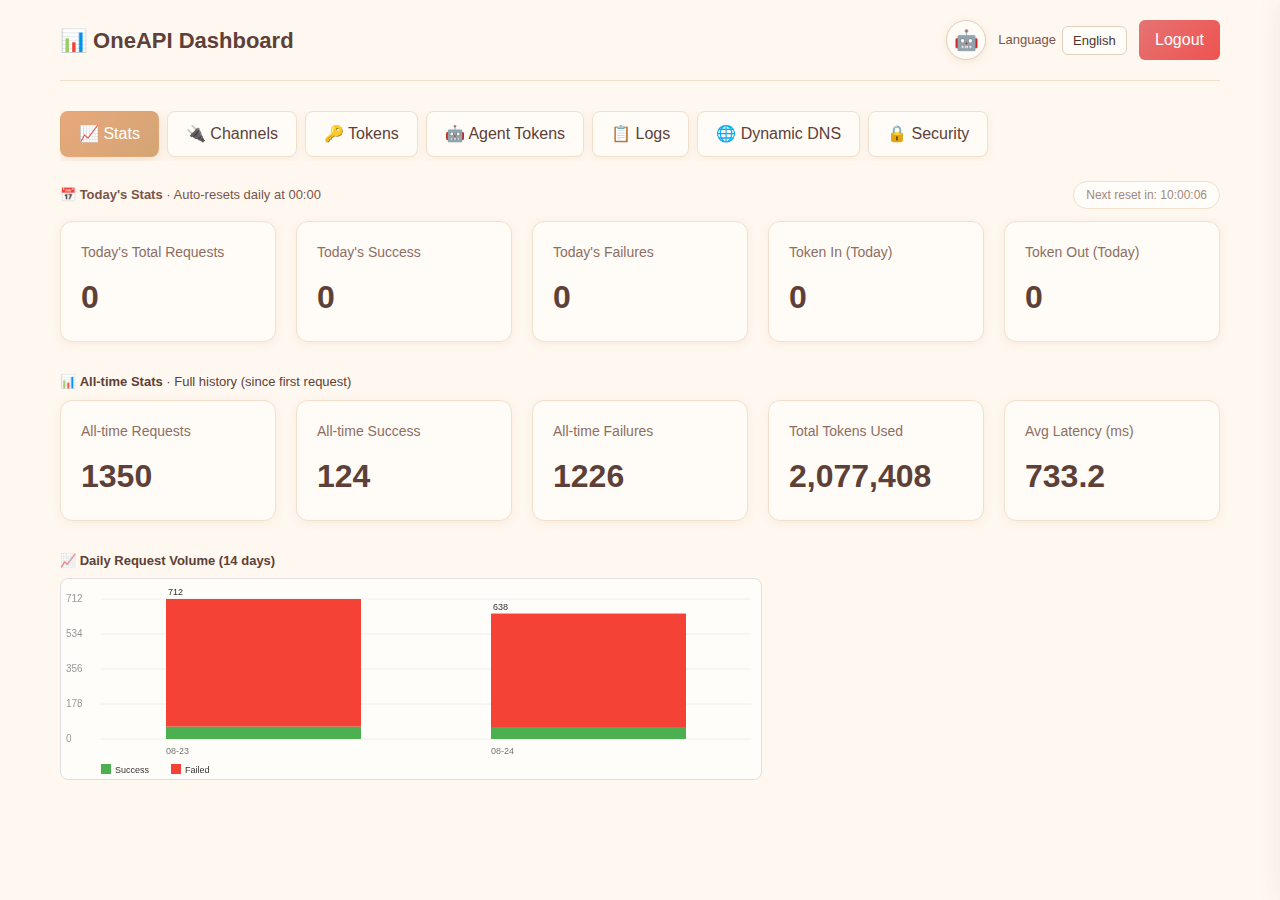Click the Total Tokens Used value 2,077,408
Image resolution: width=1280 pixels, height=900 pixels.
(x=860, y=476)
